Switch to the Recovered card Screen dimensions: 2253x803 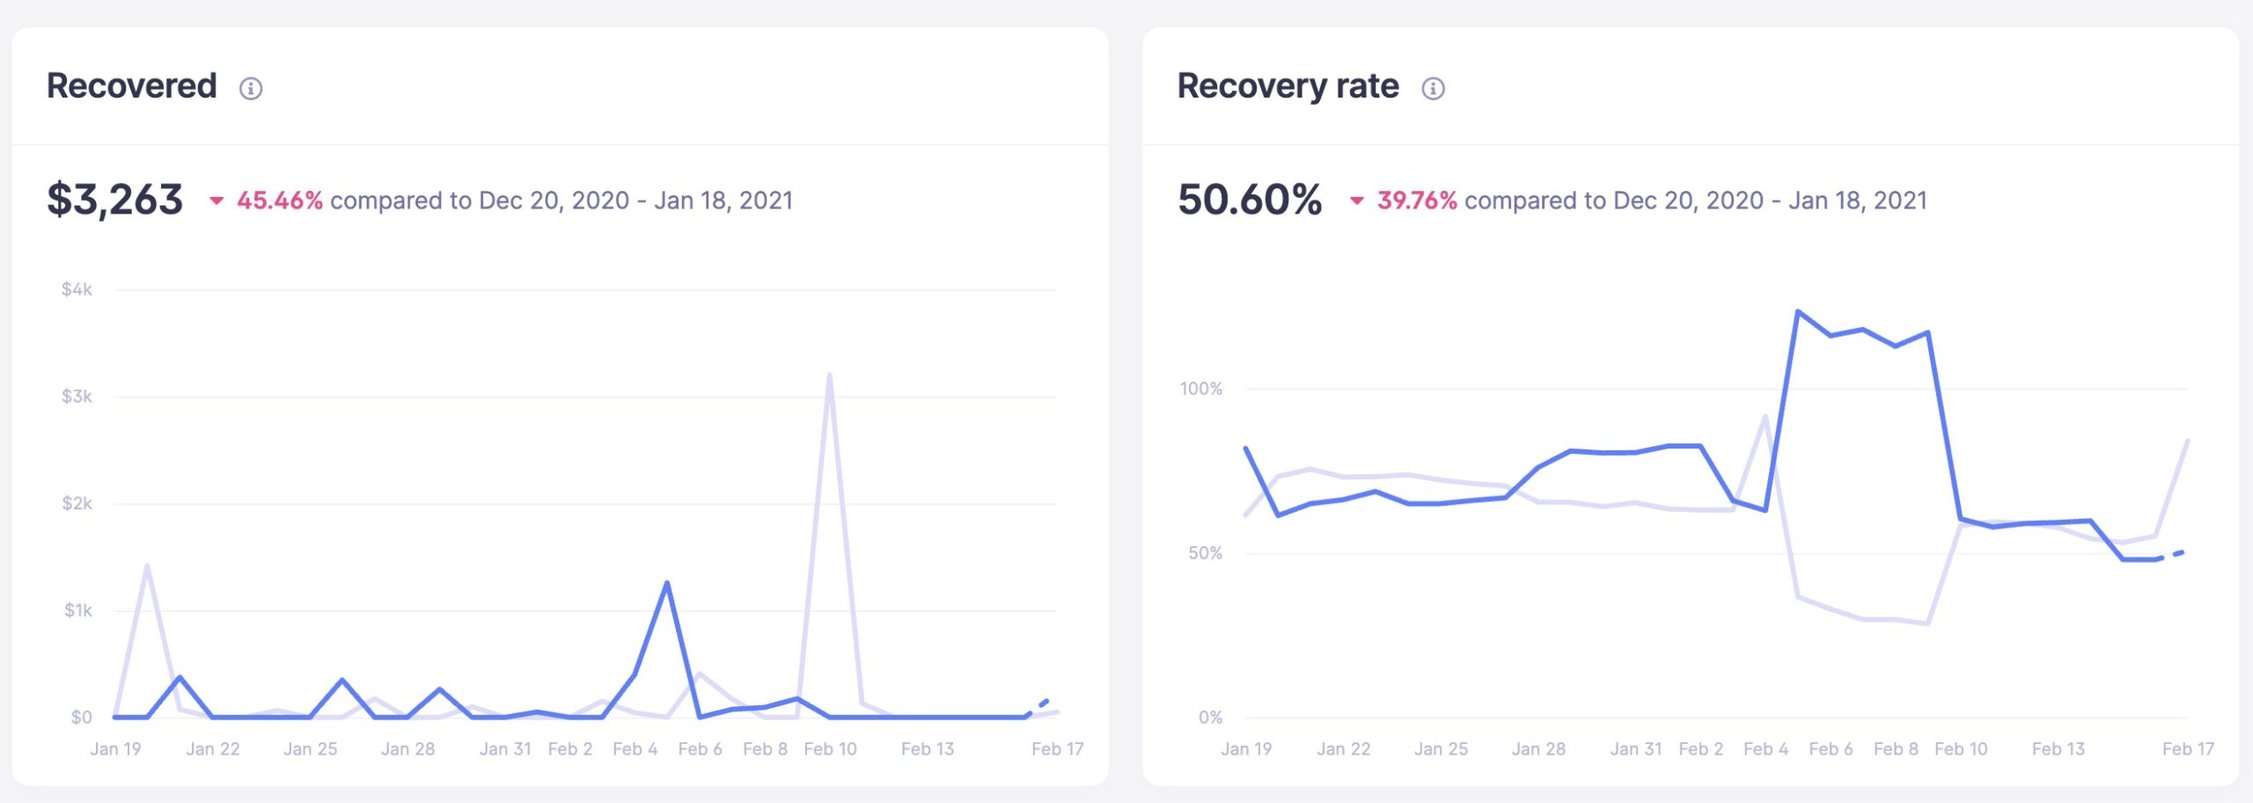(133, 87)
